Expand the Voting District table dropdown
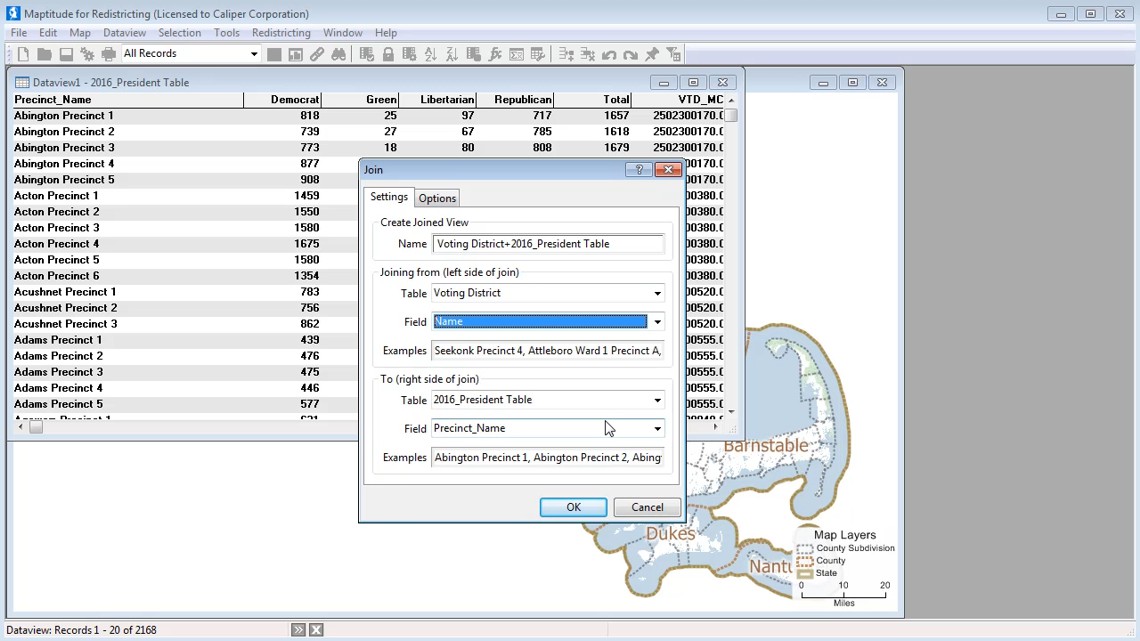This screenshot has width=1140, height=641. point(657,293)
